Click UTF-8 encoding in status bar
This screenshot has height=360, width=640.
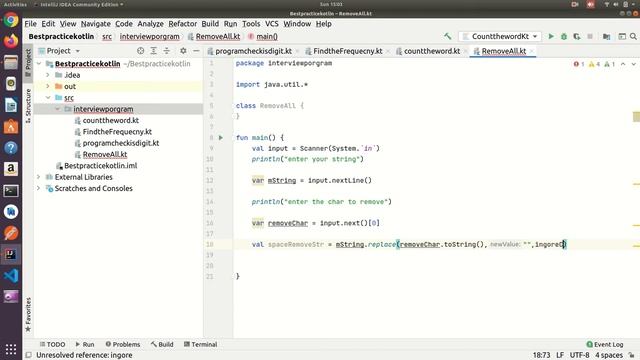point(579,355)
